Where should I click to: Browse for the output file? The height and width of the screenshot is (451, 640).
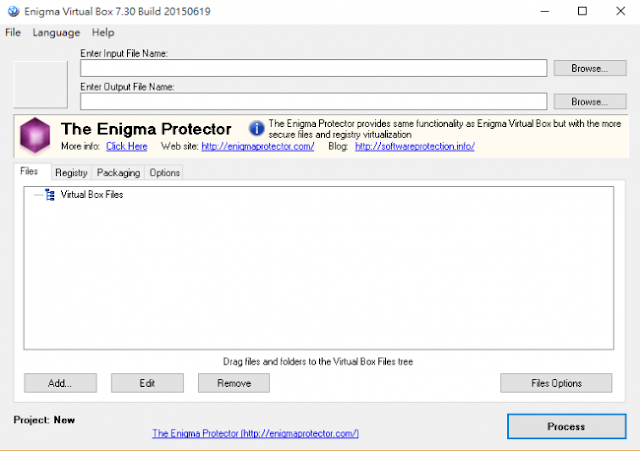point(590,102)
